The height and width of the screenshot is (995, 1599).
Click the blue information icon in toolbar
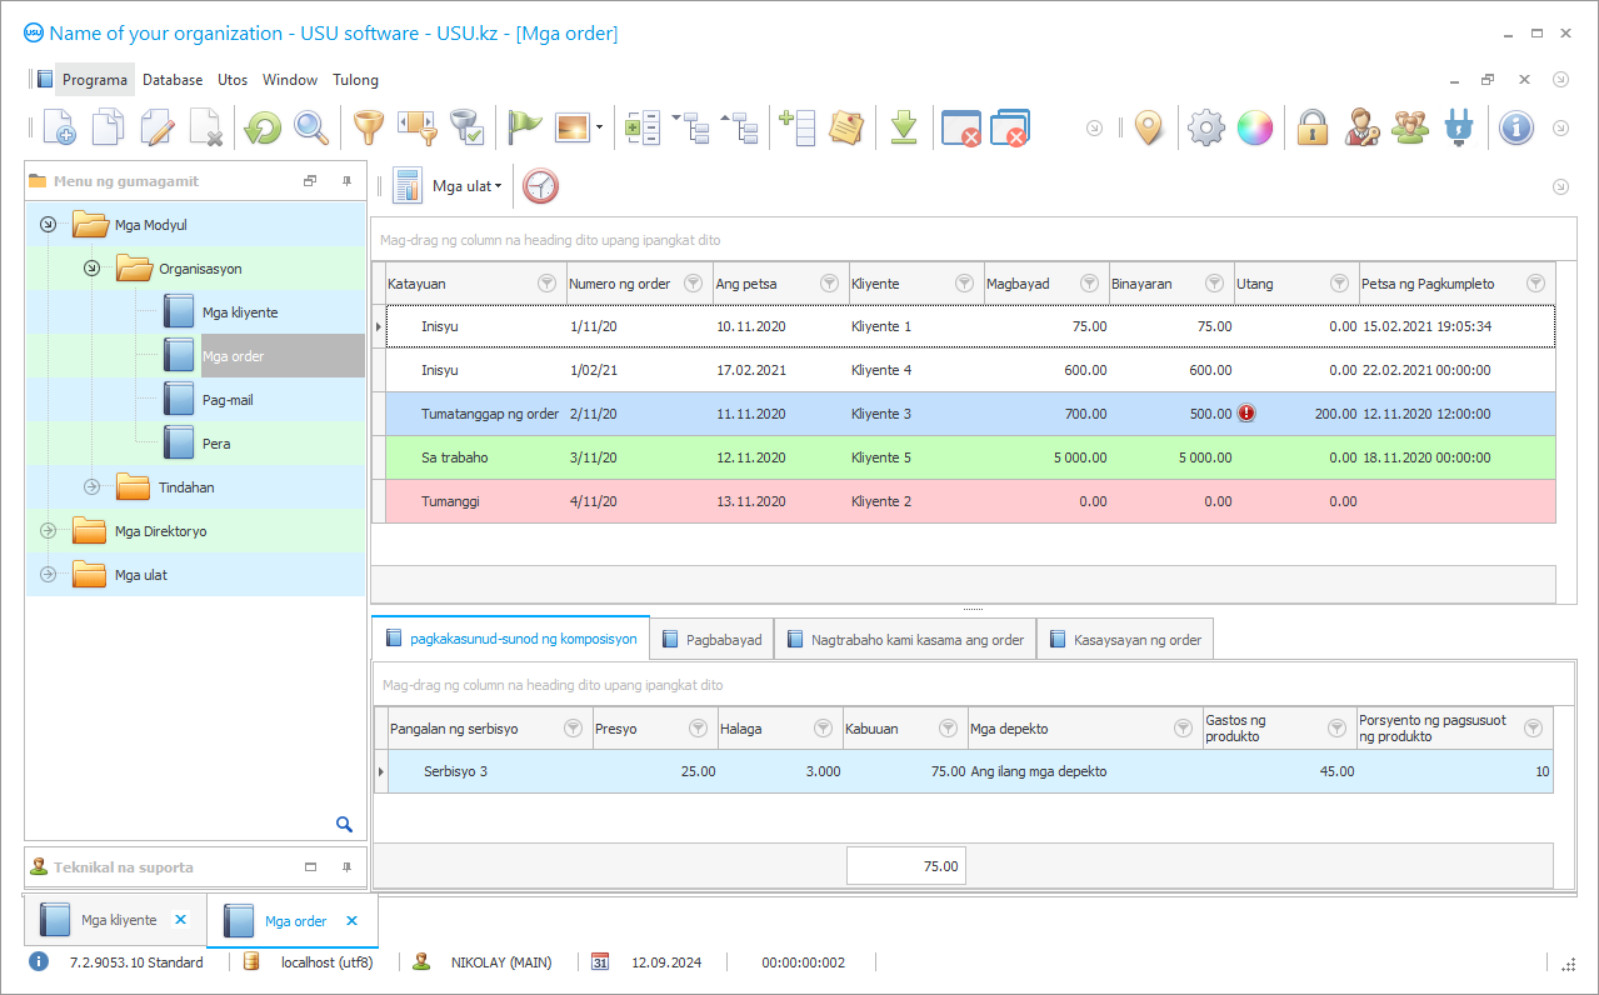click(1516, 128)
